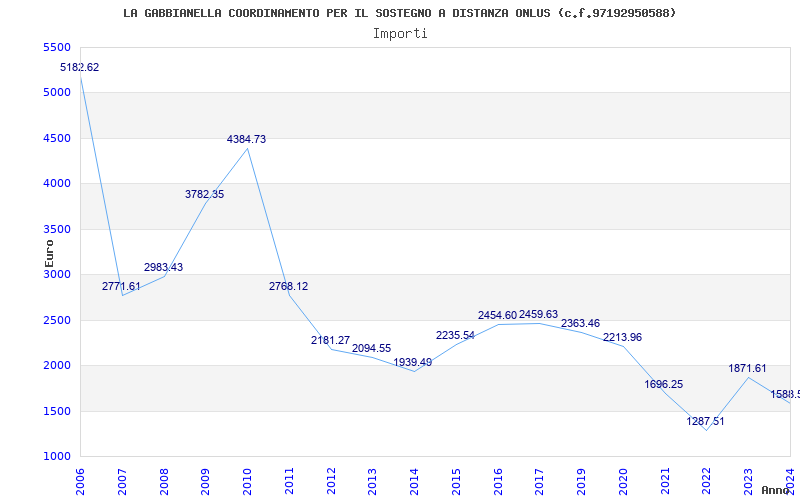Click the 4000 y-axis tick
Image resolution: width=800 pixels, height=500 pixels.
point(57,184)
